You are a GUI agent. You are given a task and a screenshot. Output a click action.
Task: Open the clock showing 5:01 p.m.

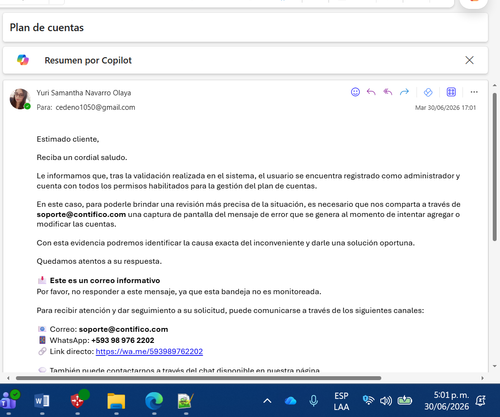click(x=447, y=401)
